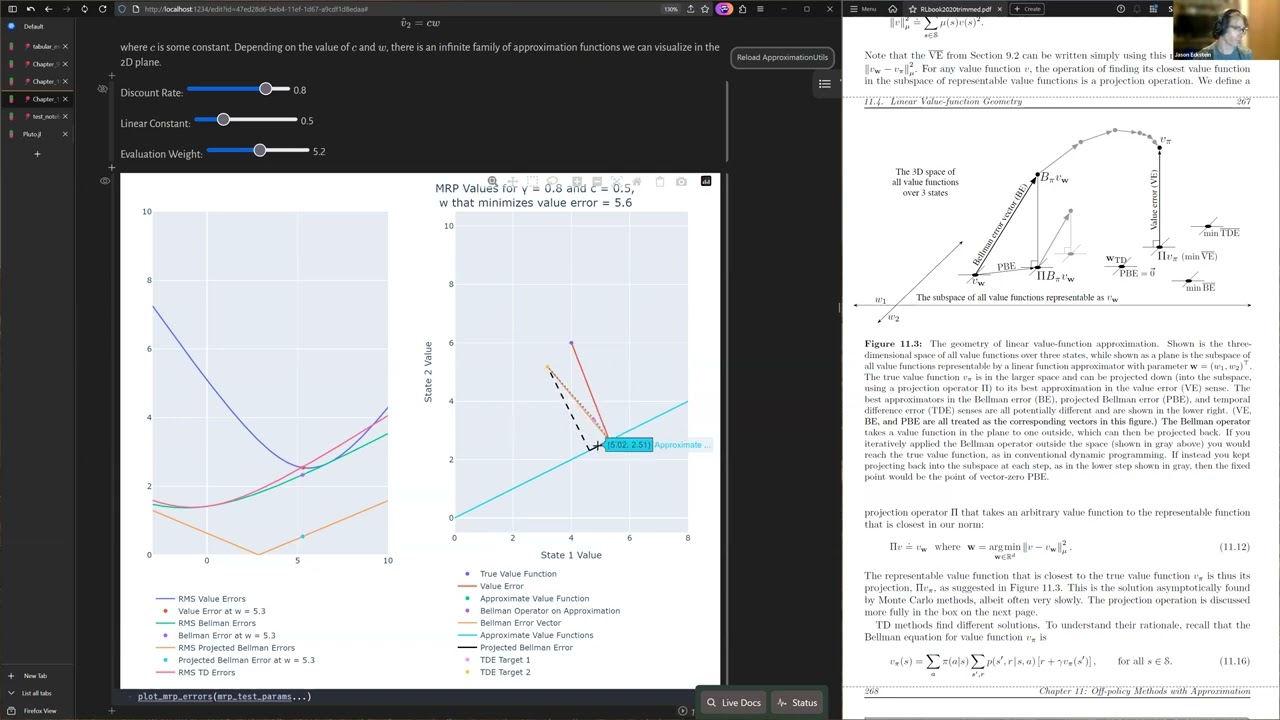
Task: Download plot as PNG via camera icon
Action: pos(681,181)
